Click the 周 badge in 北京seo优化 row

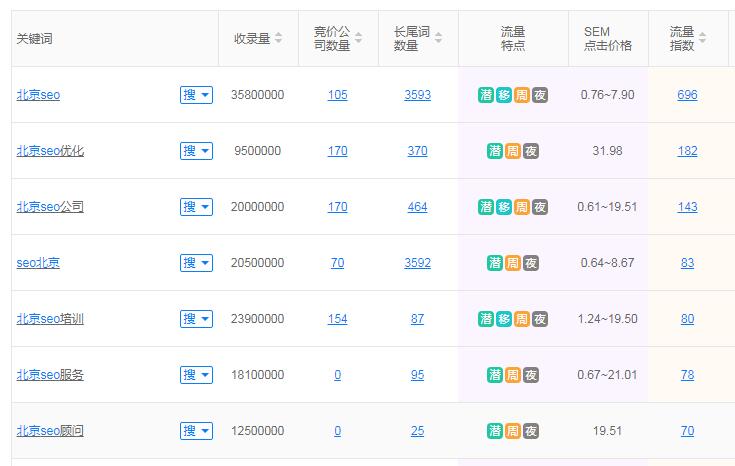513,151
